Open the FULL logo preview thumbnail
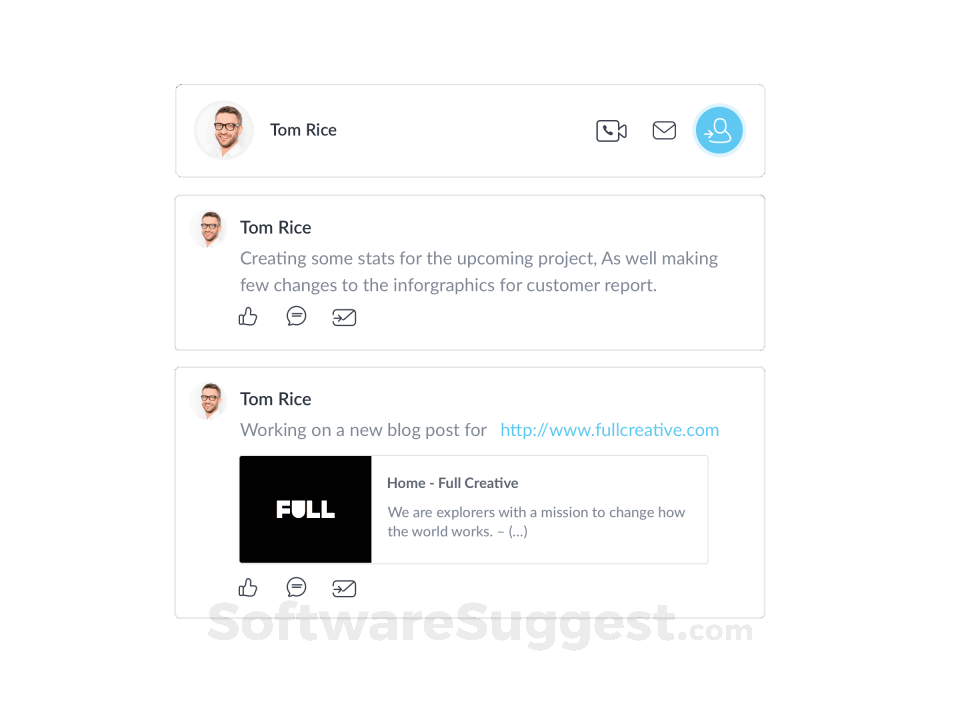 pyautogui.click(x=306, y=509)
